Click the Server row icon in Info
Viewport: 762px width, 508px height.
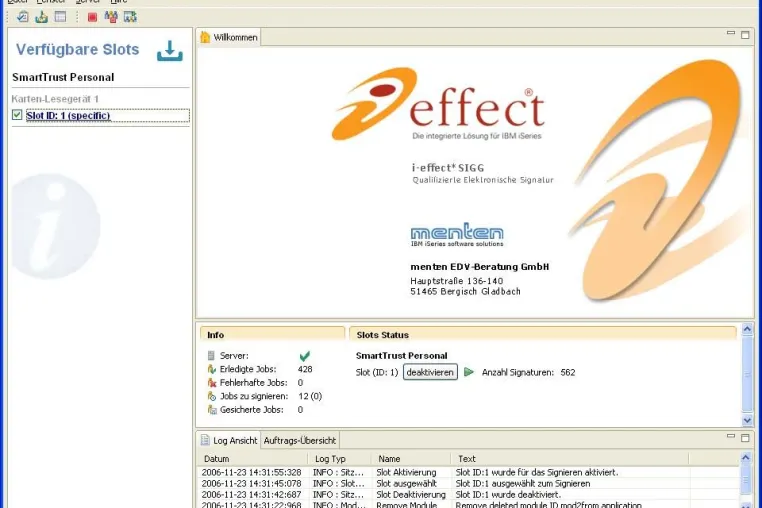point(211,356)
